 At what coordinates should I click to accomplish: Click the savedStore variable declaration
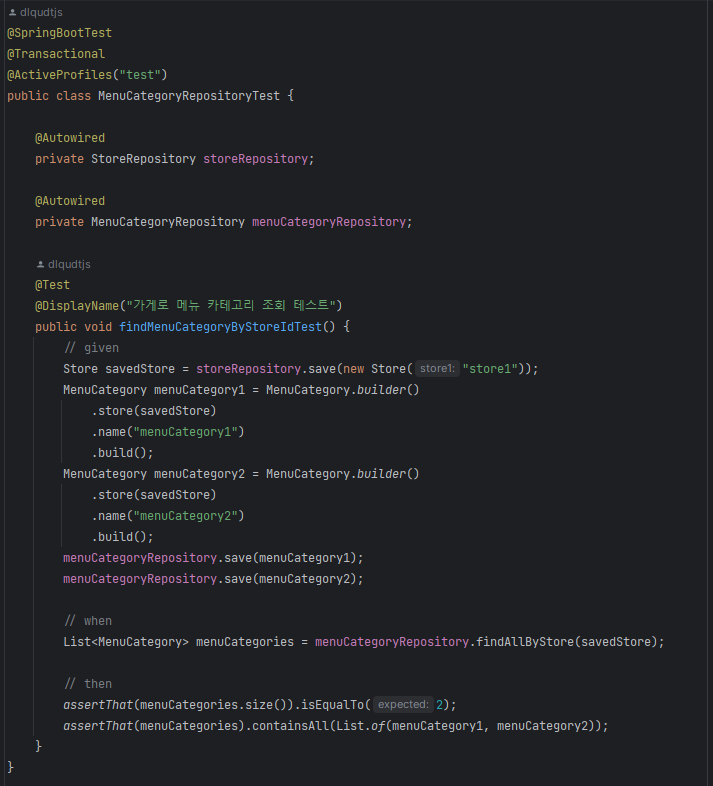point(140,369)
